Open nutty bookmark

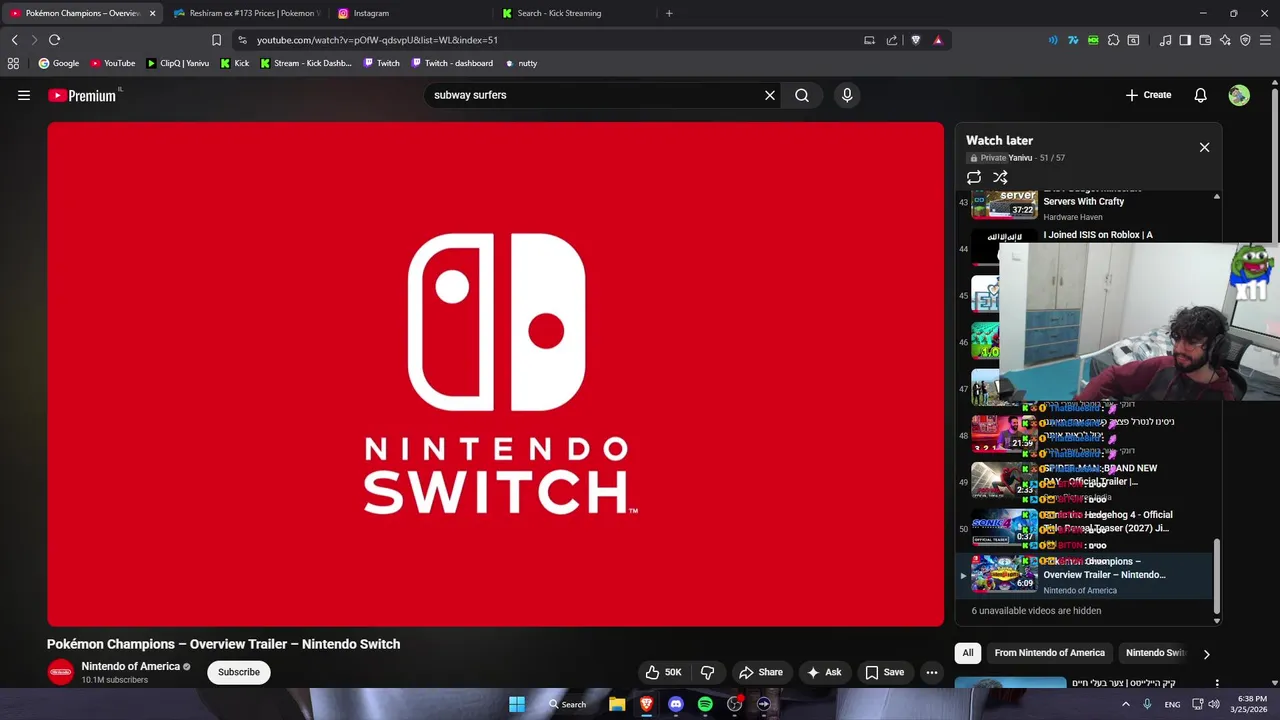point(521,63)
